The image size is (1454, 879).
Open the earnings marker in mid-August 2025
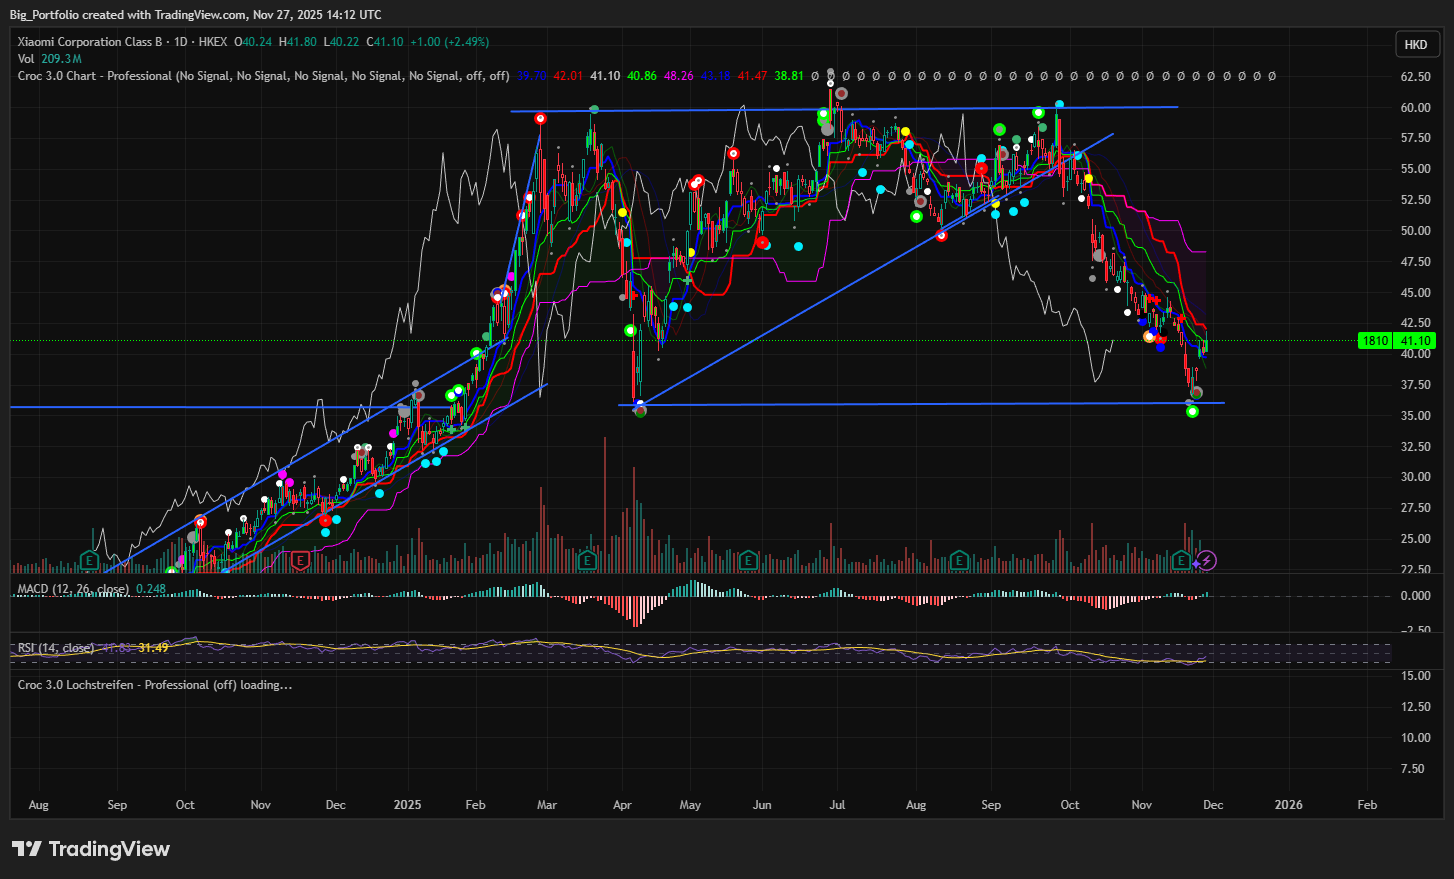pyautogui.click(x=959, y=561)
